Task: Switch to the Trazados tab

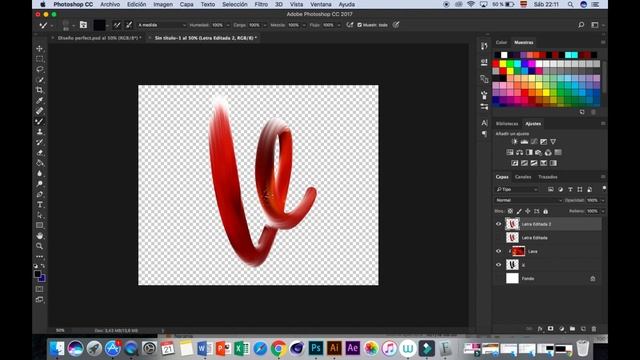Action: tap(548, 177)
